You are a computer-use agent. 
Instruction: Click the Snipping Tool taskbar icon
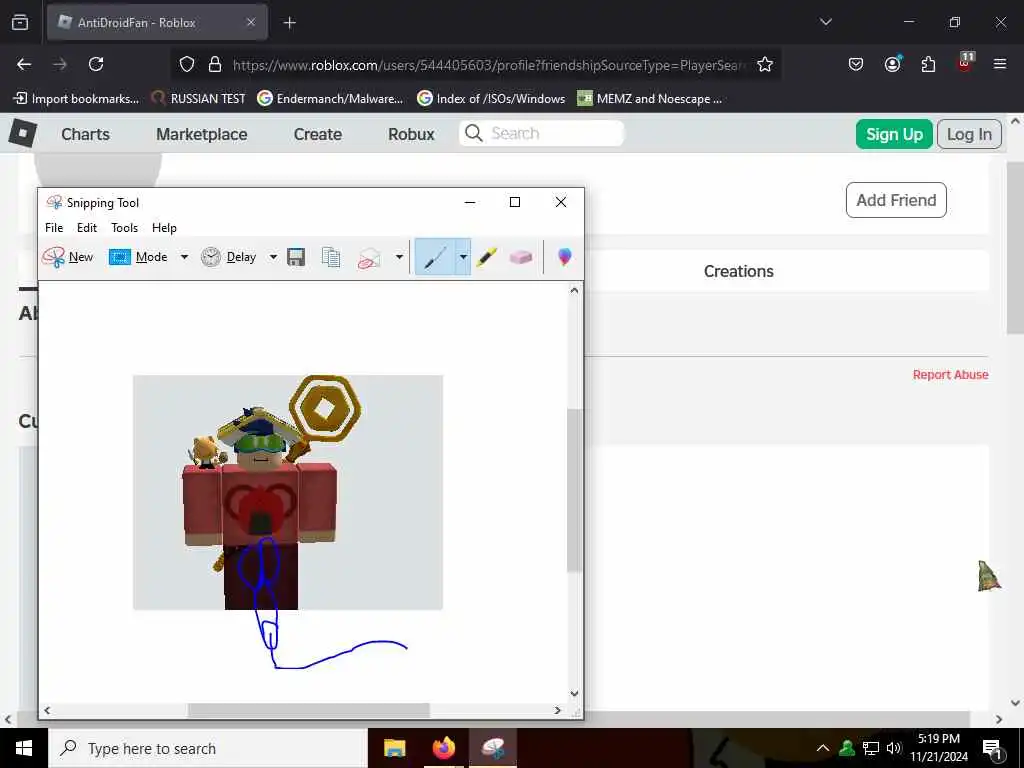[493, 748]
